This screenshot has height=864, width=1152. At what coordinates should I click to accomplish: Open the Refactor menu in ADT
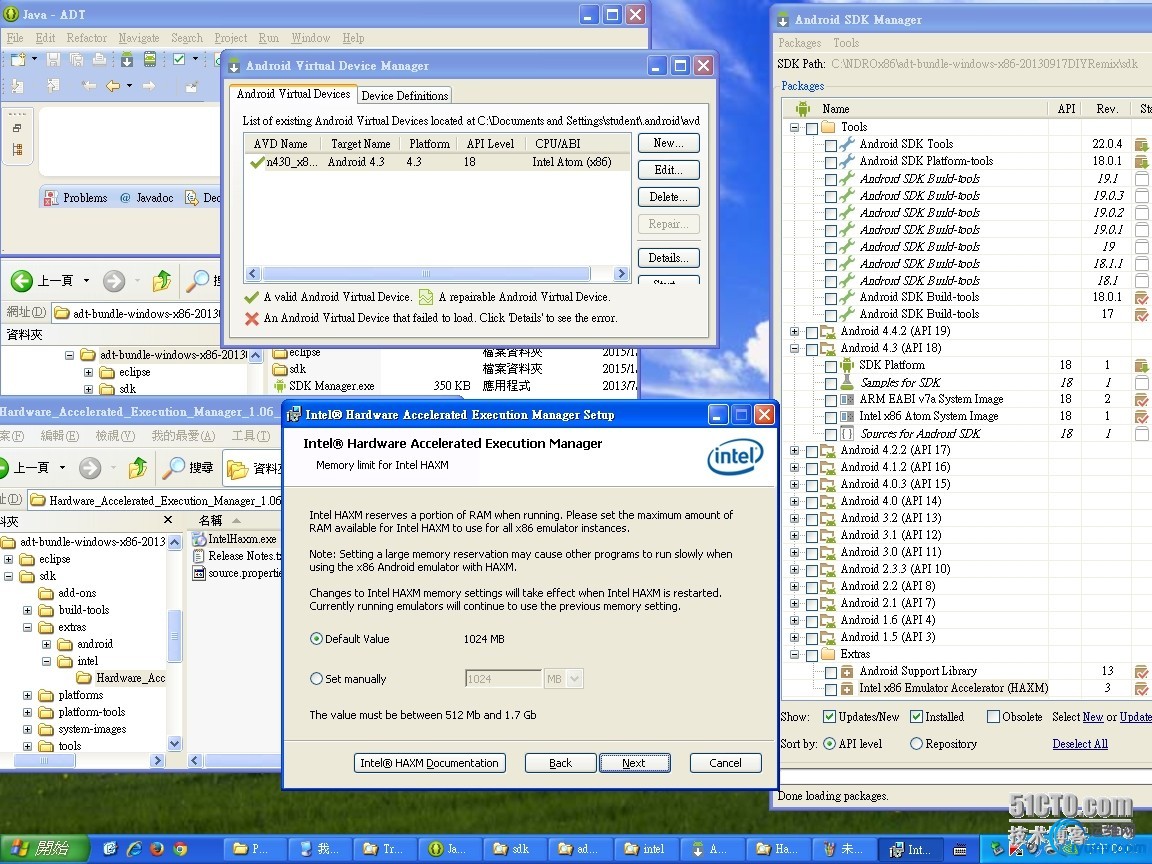(x=86, y=38)
